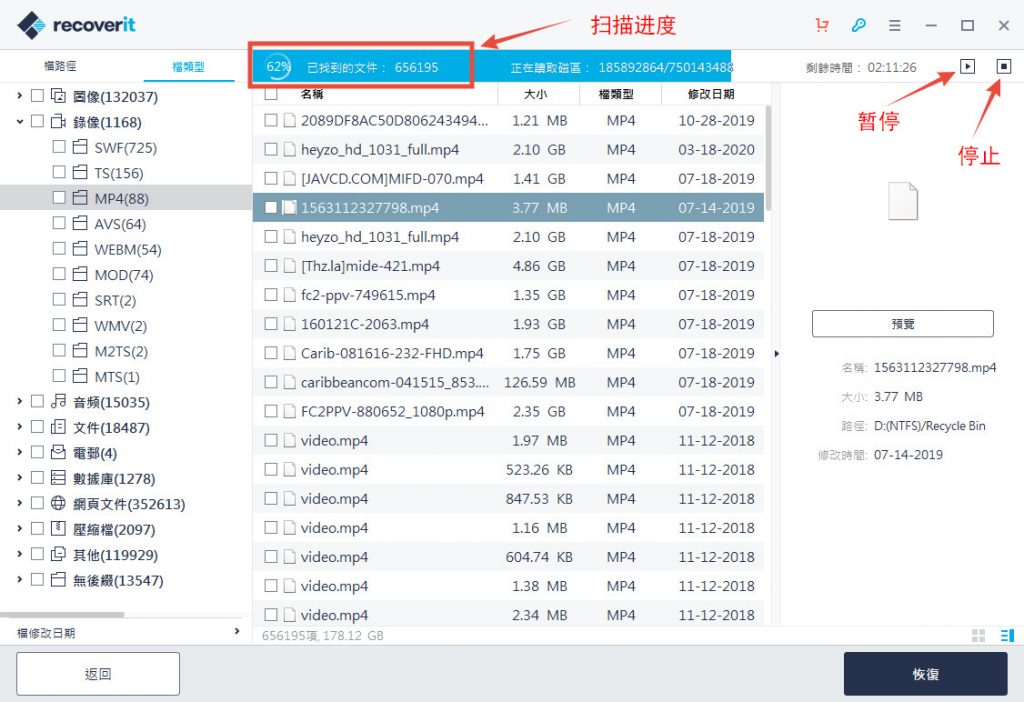Click the key registration icon
The image size is (1024, 702).
tap(859, 25)
